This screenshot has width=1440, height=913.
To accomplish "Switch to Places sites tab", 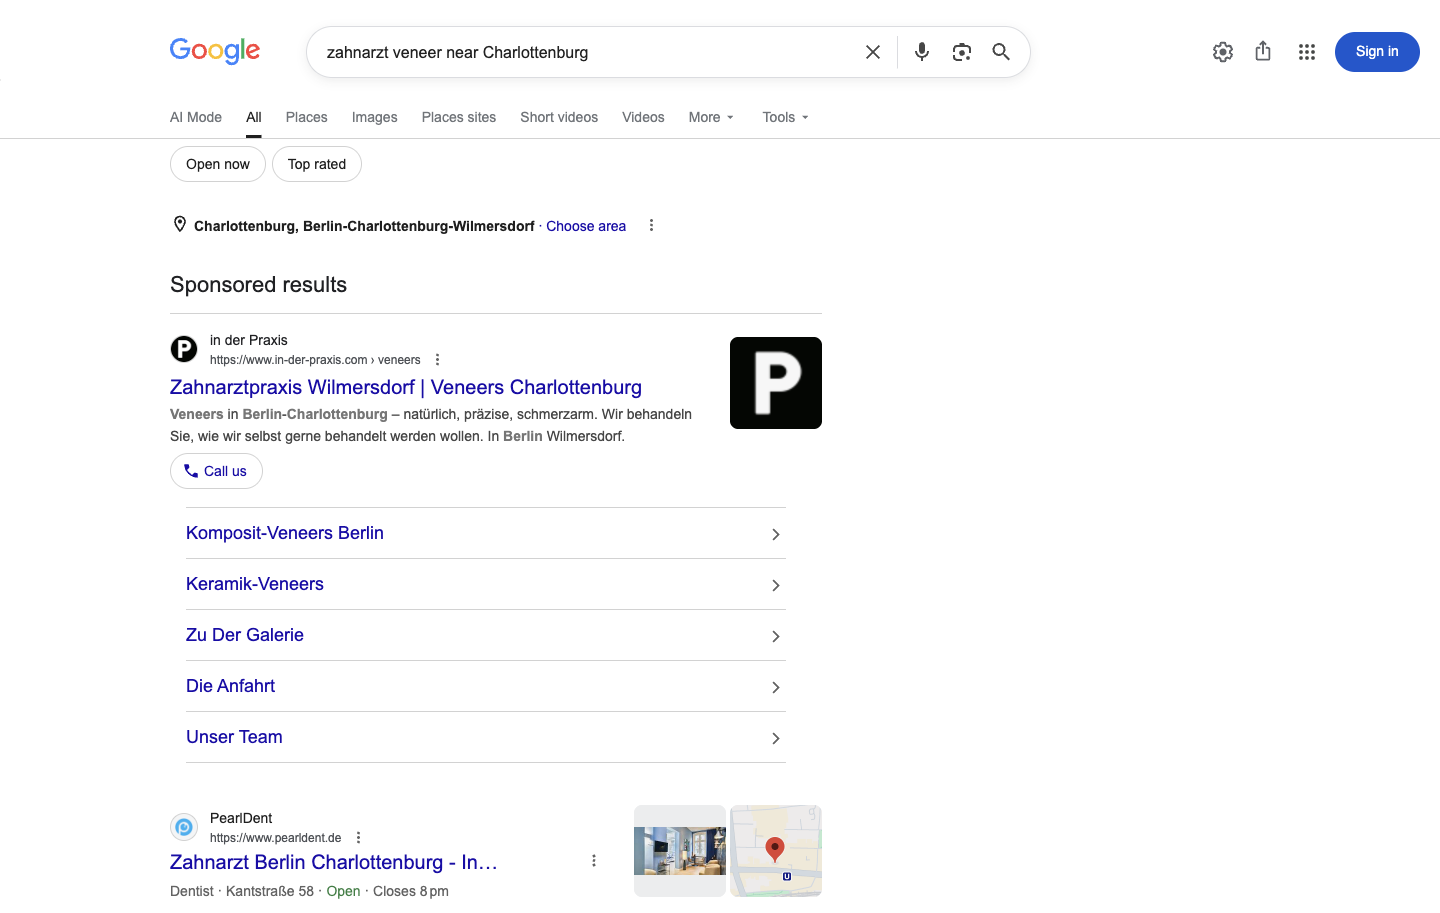I will [459, 117].
